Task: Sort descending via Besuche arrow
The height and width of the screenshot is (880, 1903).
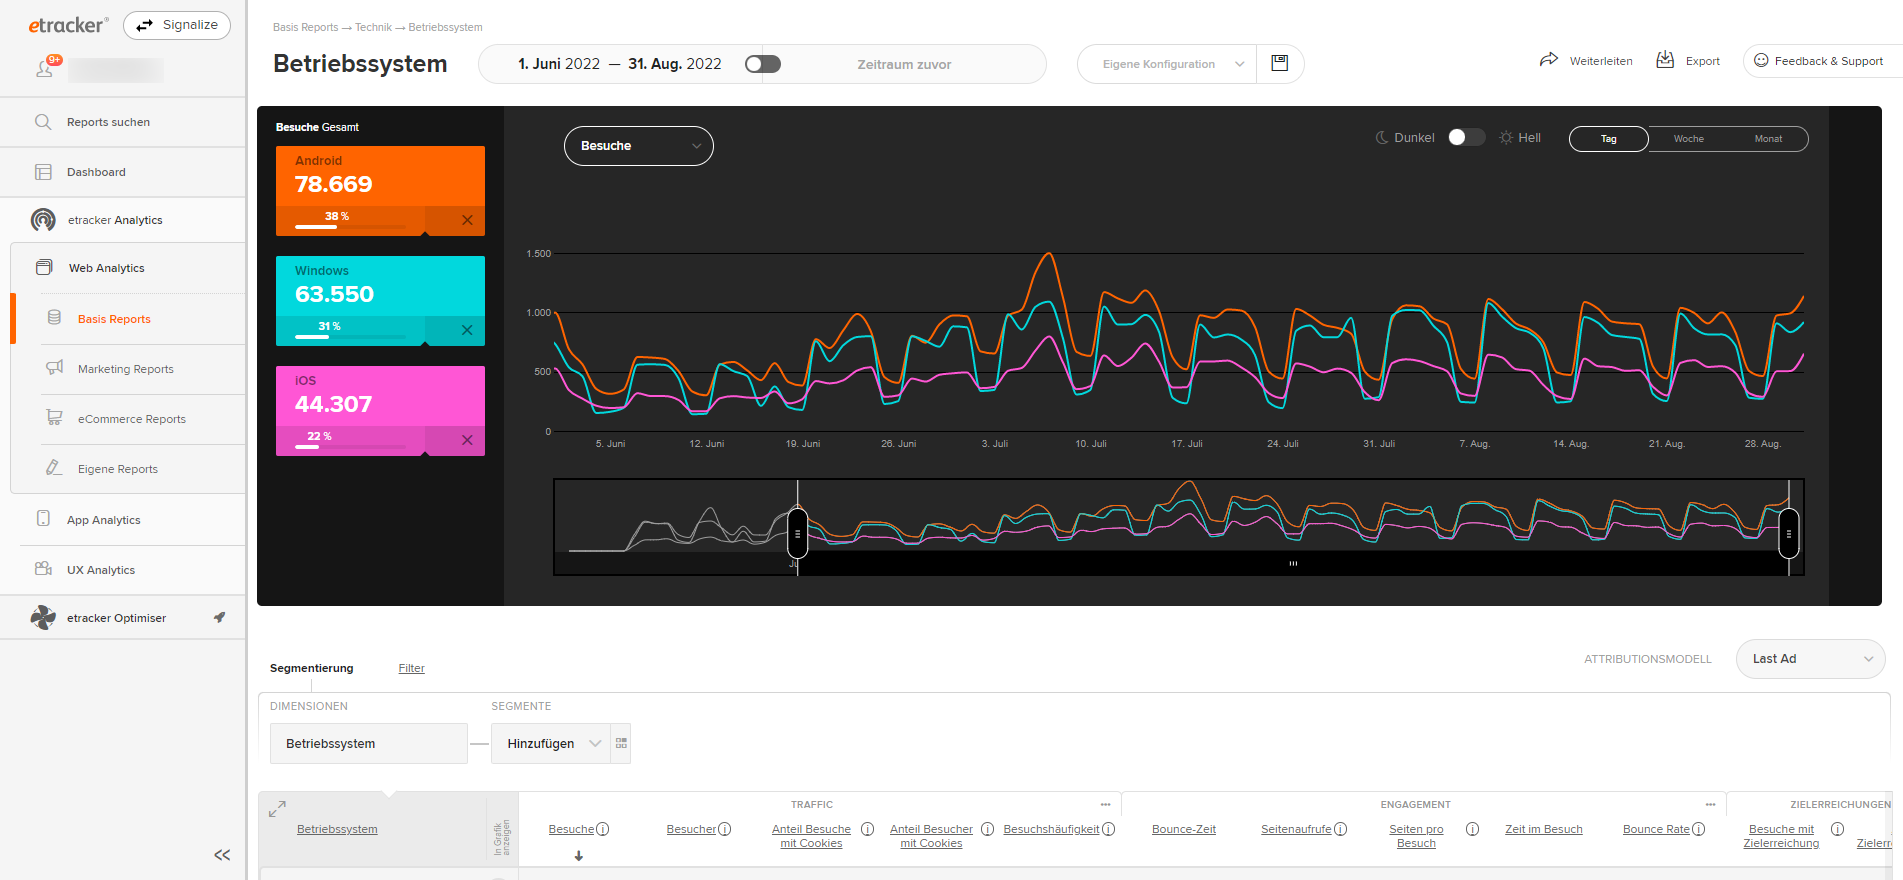Action: [x=578, y=856]
